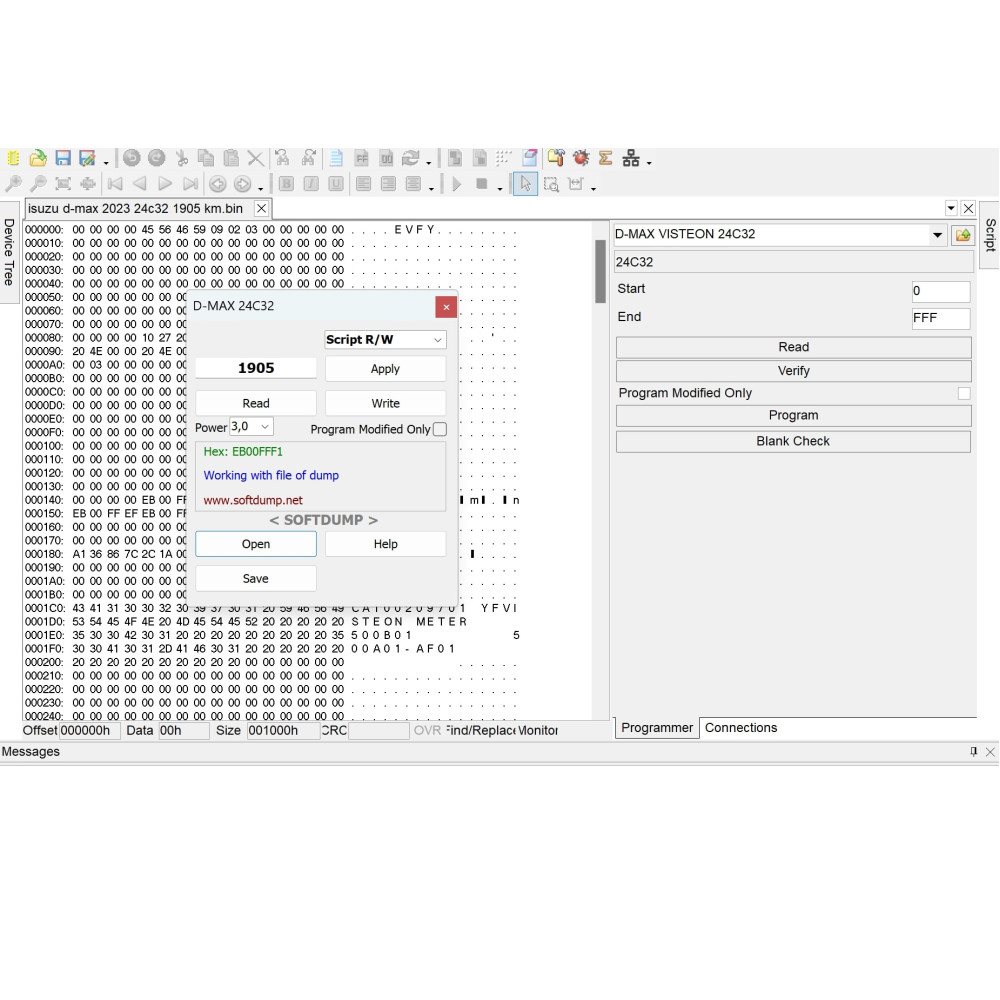Open the tab list dropdown arrow at the right
Image resolution: width=1000 pixels, height=1000 pixels.
[951, 208]
